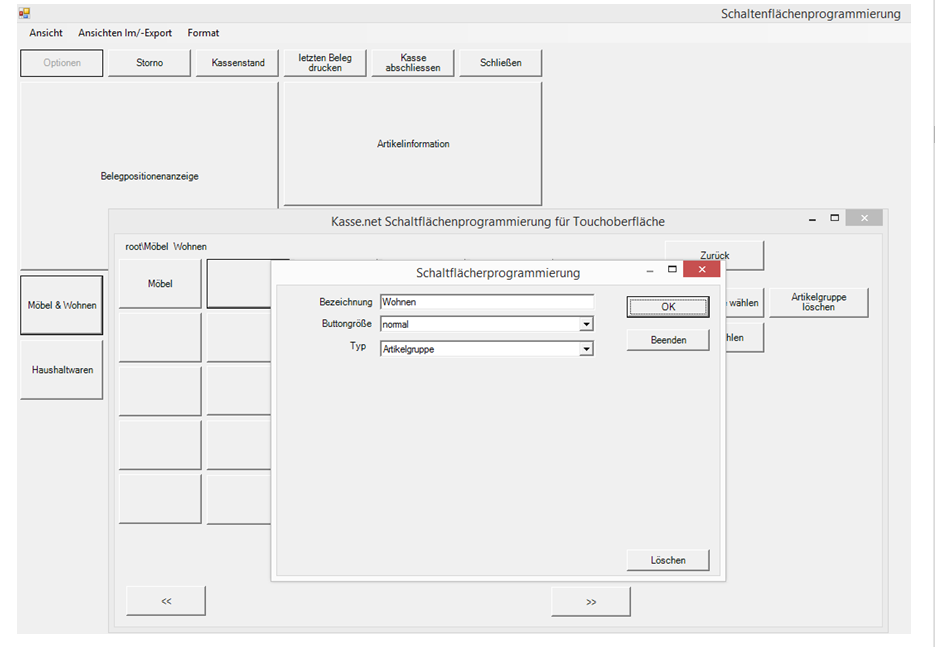Click the Kassenstand button
The height and width of the screenshot is (647, 935).
coord(238,63)
